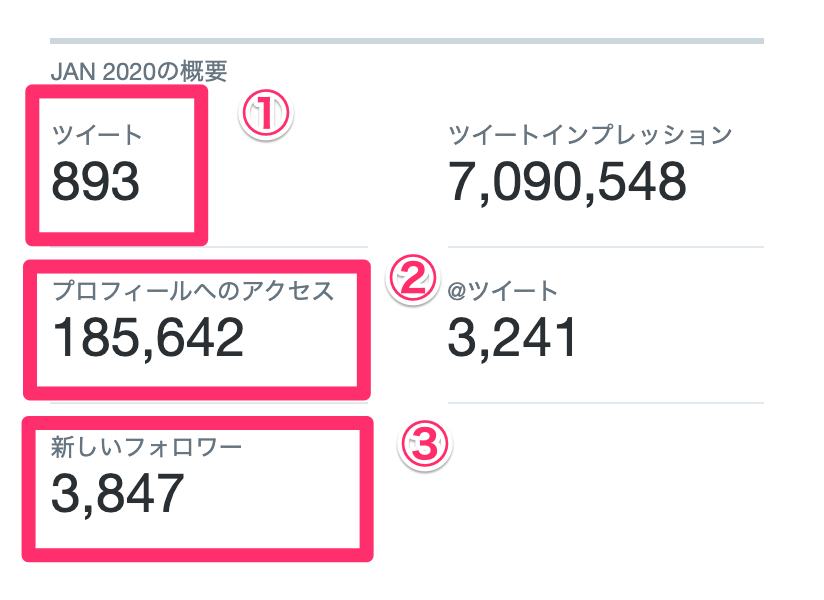Screen dimensions: 824x600
Task: Click the circled number 2 marker
Action: pos(412,279)
